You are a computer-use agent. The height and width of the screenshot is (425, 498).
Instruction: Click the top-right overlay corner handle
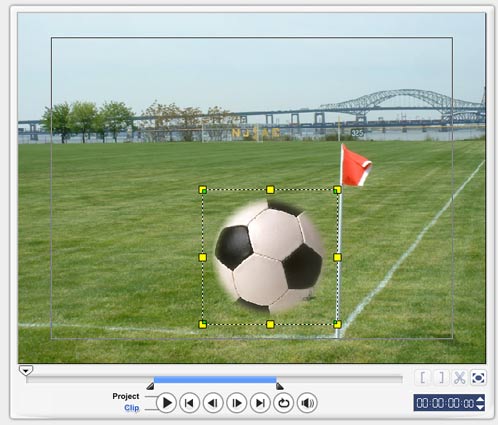click(x=337, y=190)
